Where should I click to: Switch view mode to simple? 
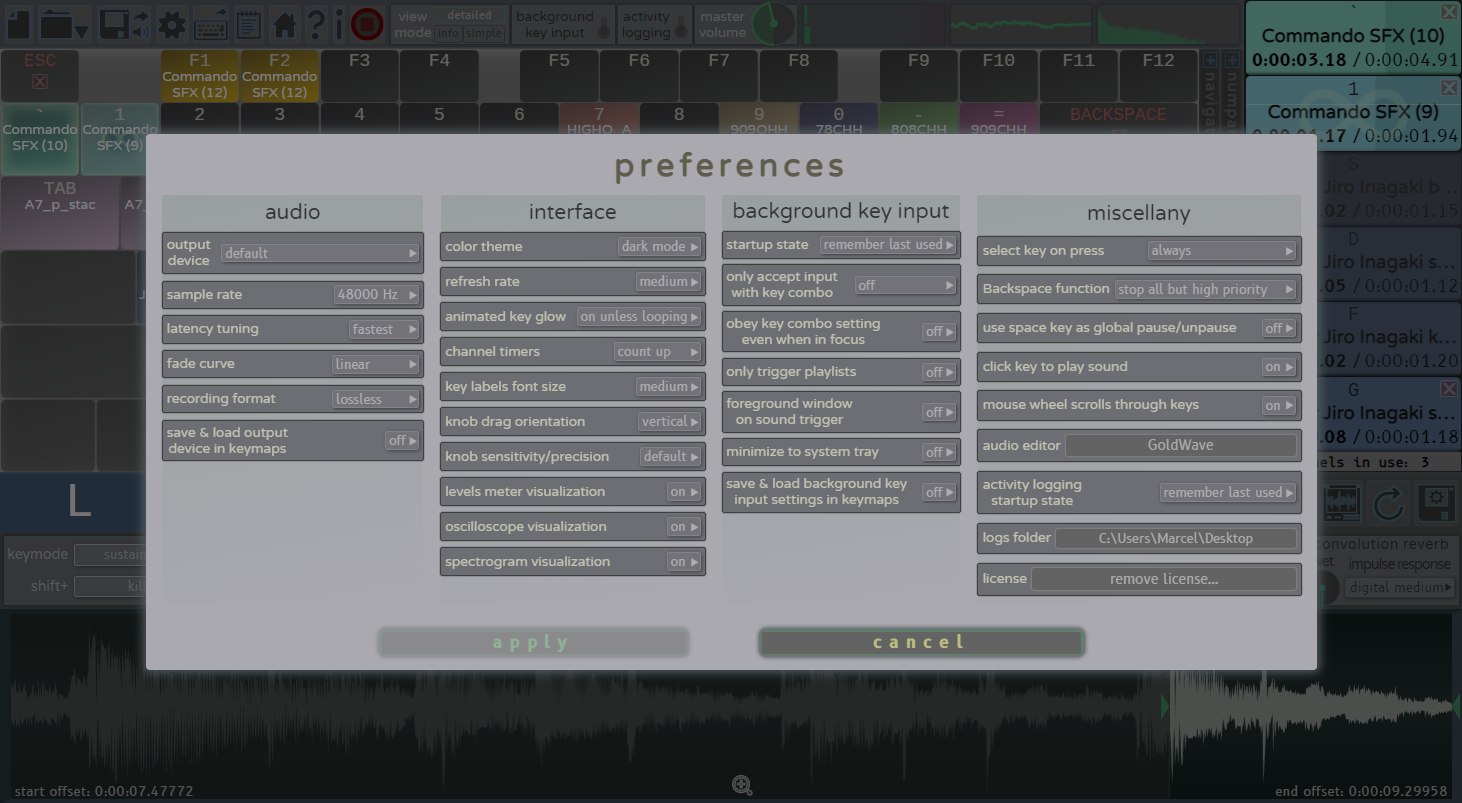(x=485, y=33)
